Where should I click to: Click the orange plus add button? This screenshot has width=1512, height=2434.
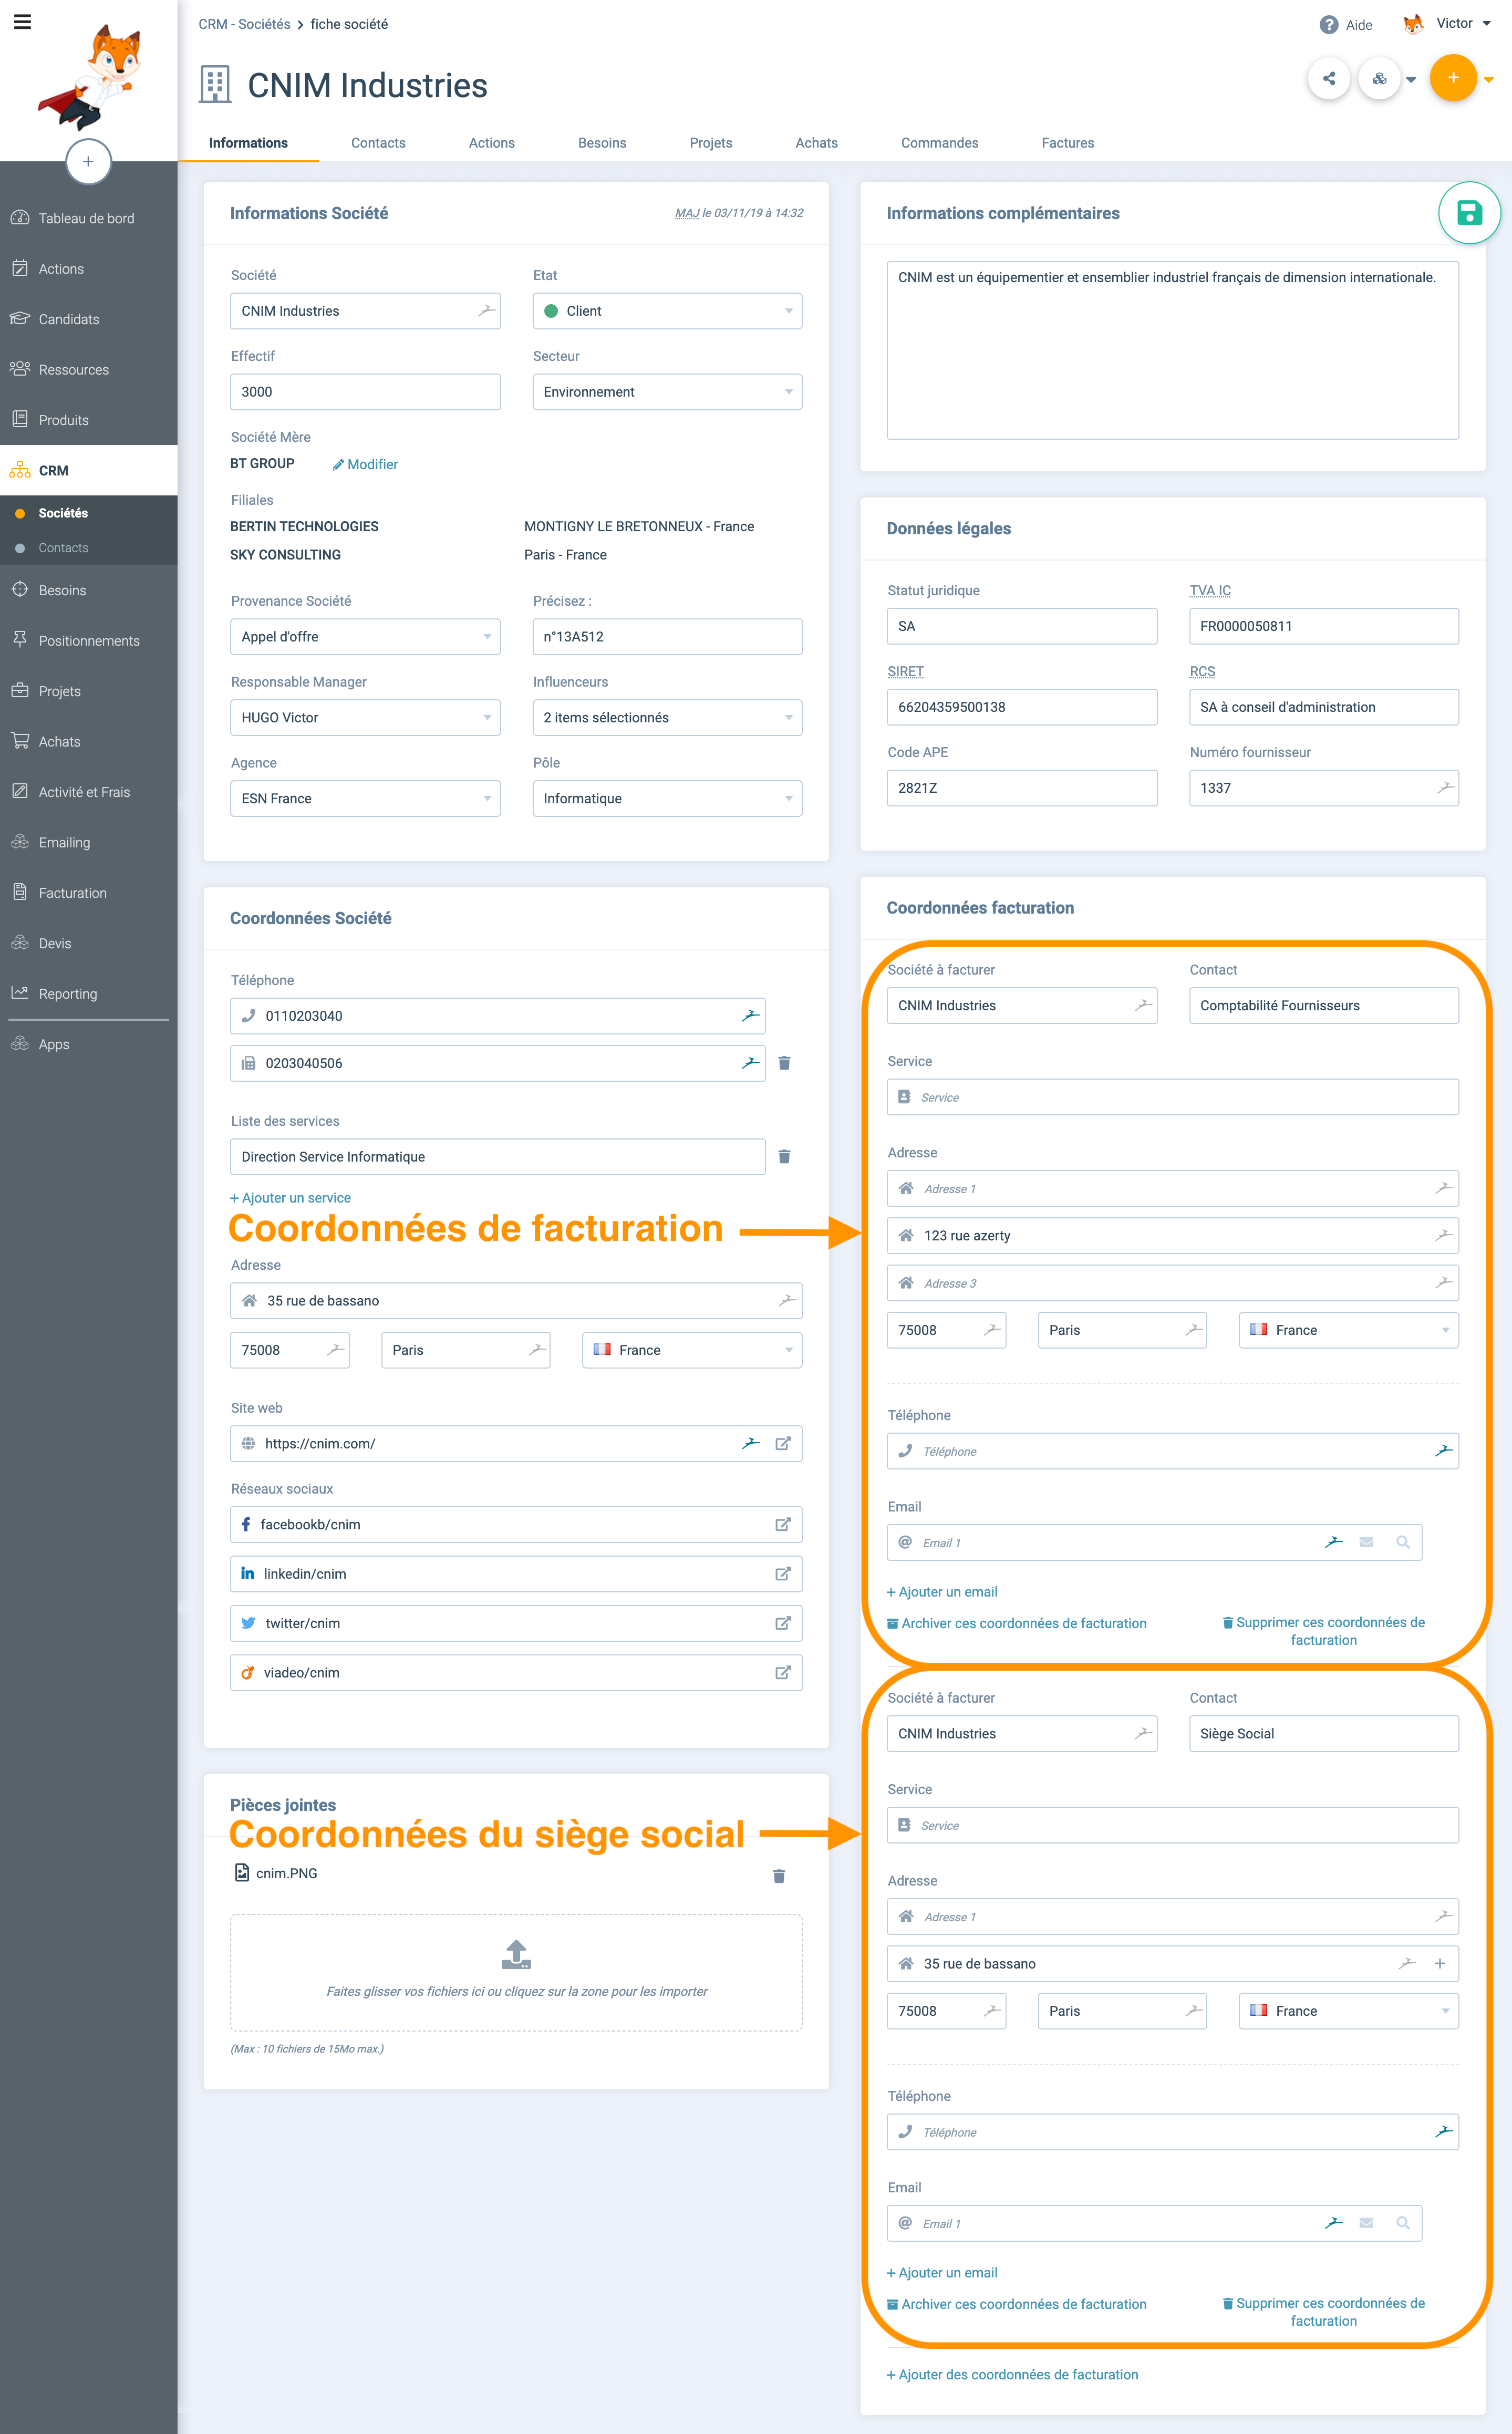pos(1453,78)
